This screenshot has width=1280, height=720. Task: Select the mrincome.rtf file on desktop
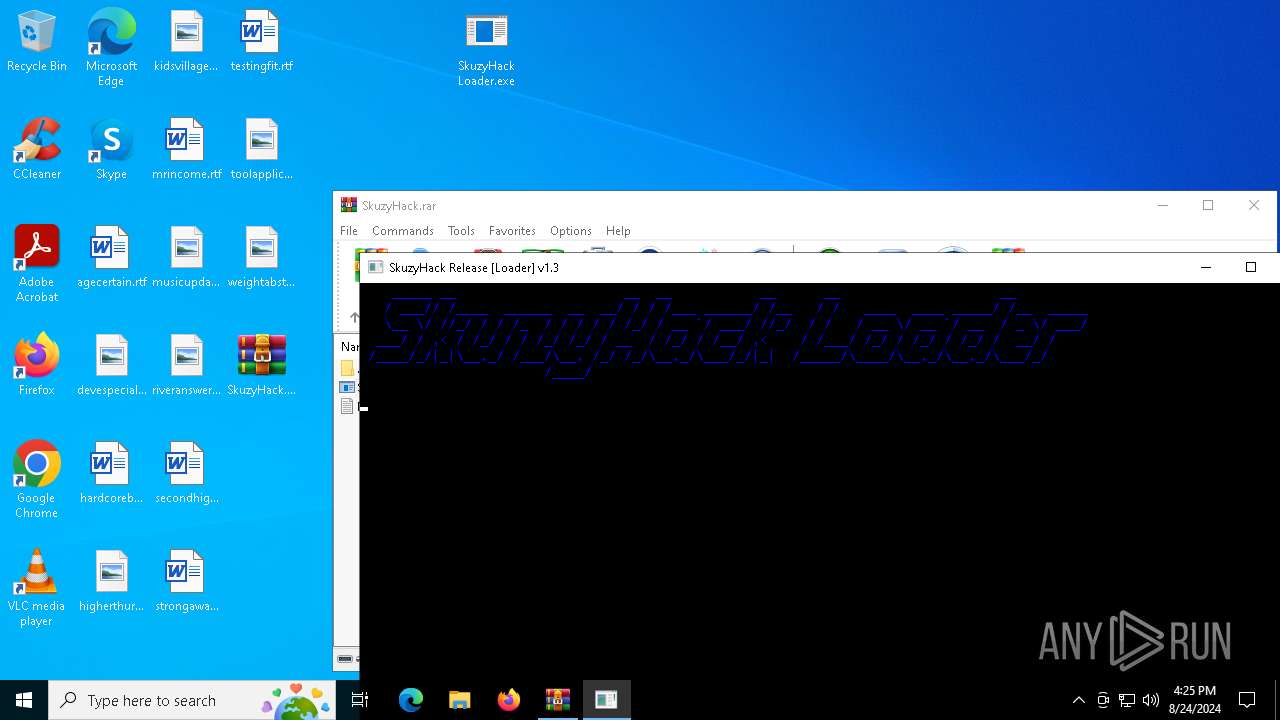tap(186, 150)
